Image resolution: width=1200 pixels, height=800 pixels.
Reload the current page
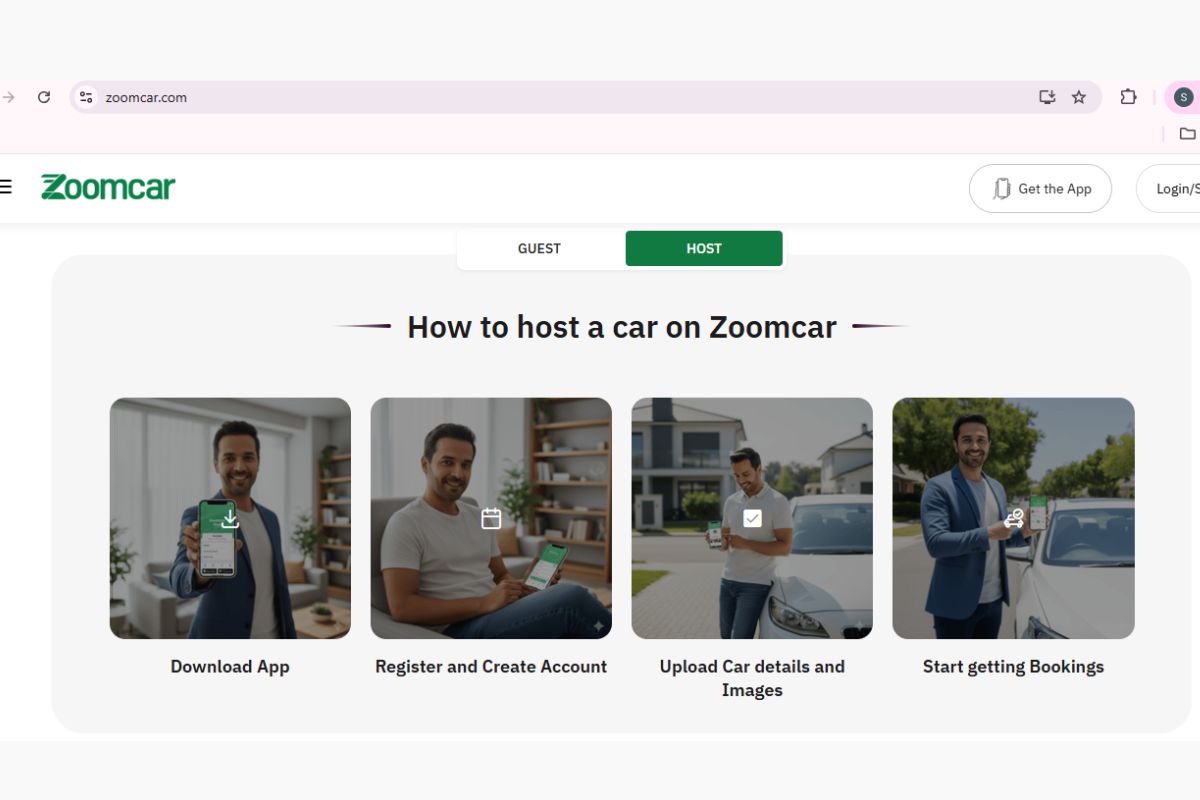tap(42, 97)
